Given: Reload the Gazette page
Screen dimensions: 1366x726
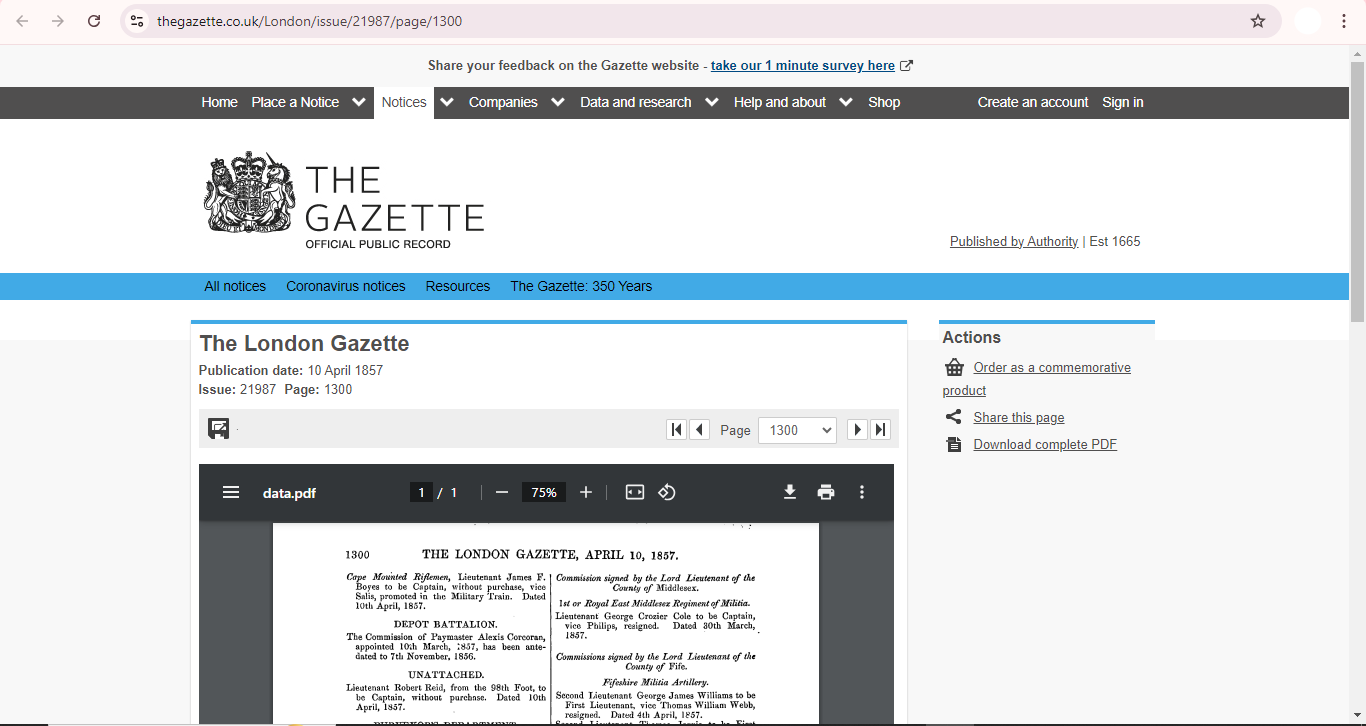Looking at the screenshot, I should click(x=94, y=21).
